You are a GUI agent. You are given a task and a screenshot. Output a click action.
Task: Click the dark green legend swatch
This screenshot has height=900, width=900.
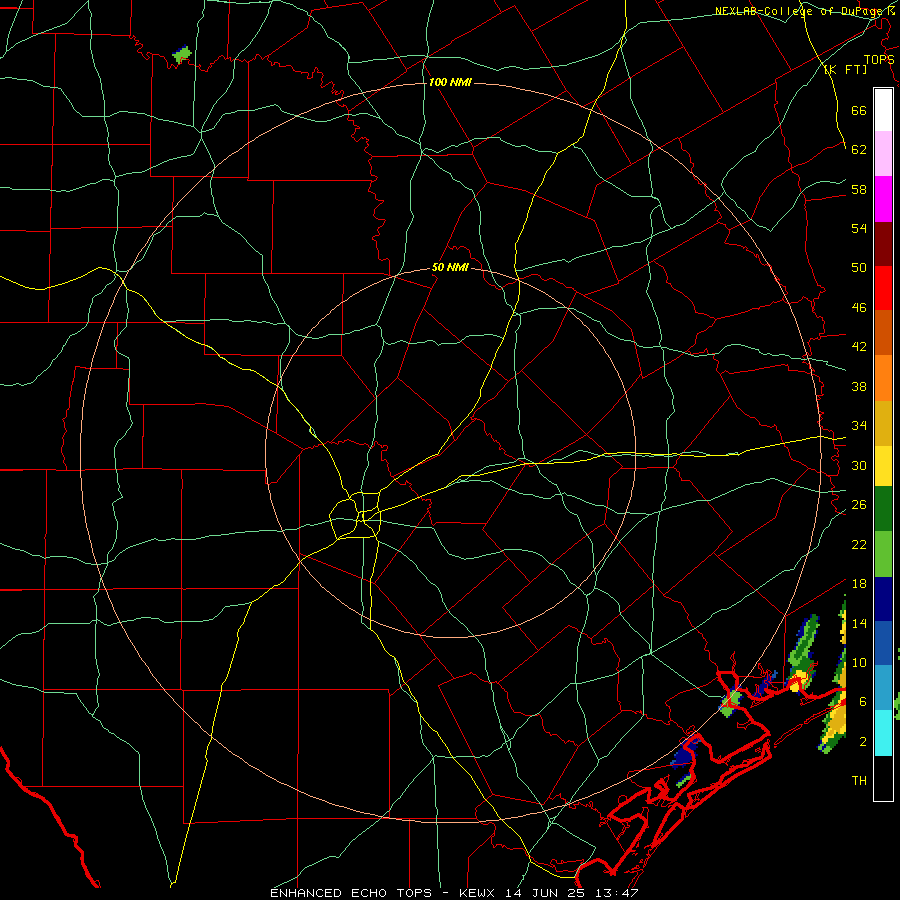tap(883, 509)
